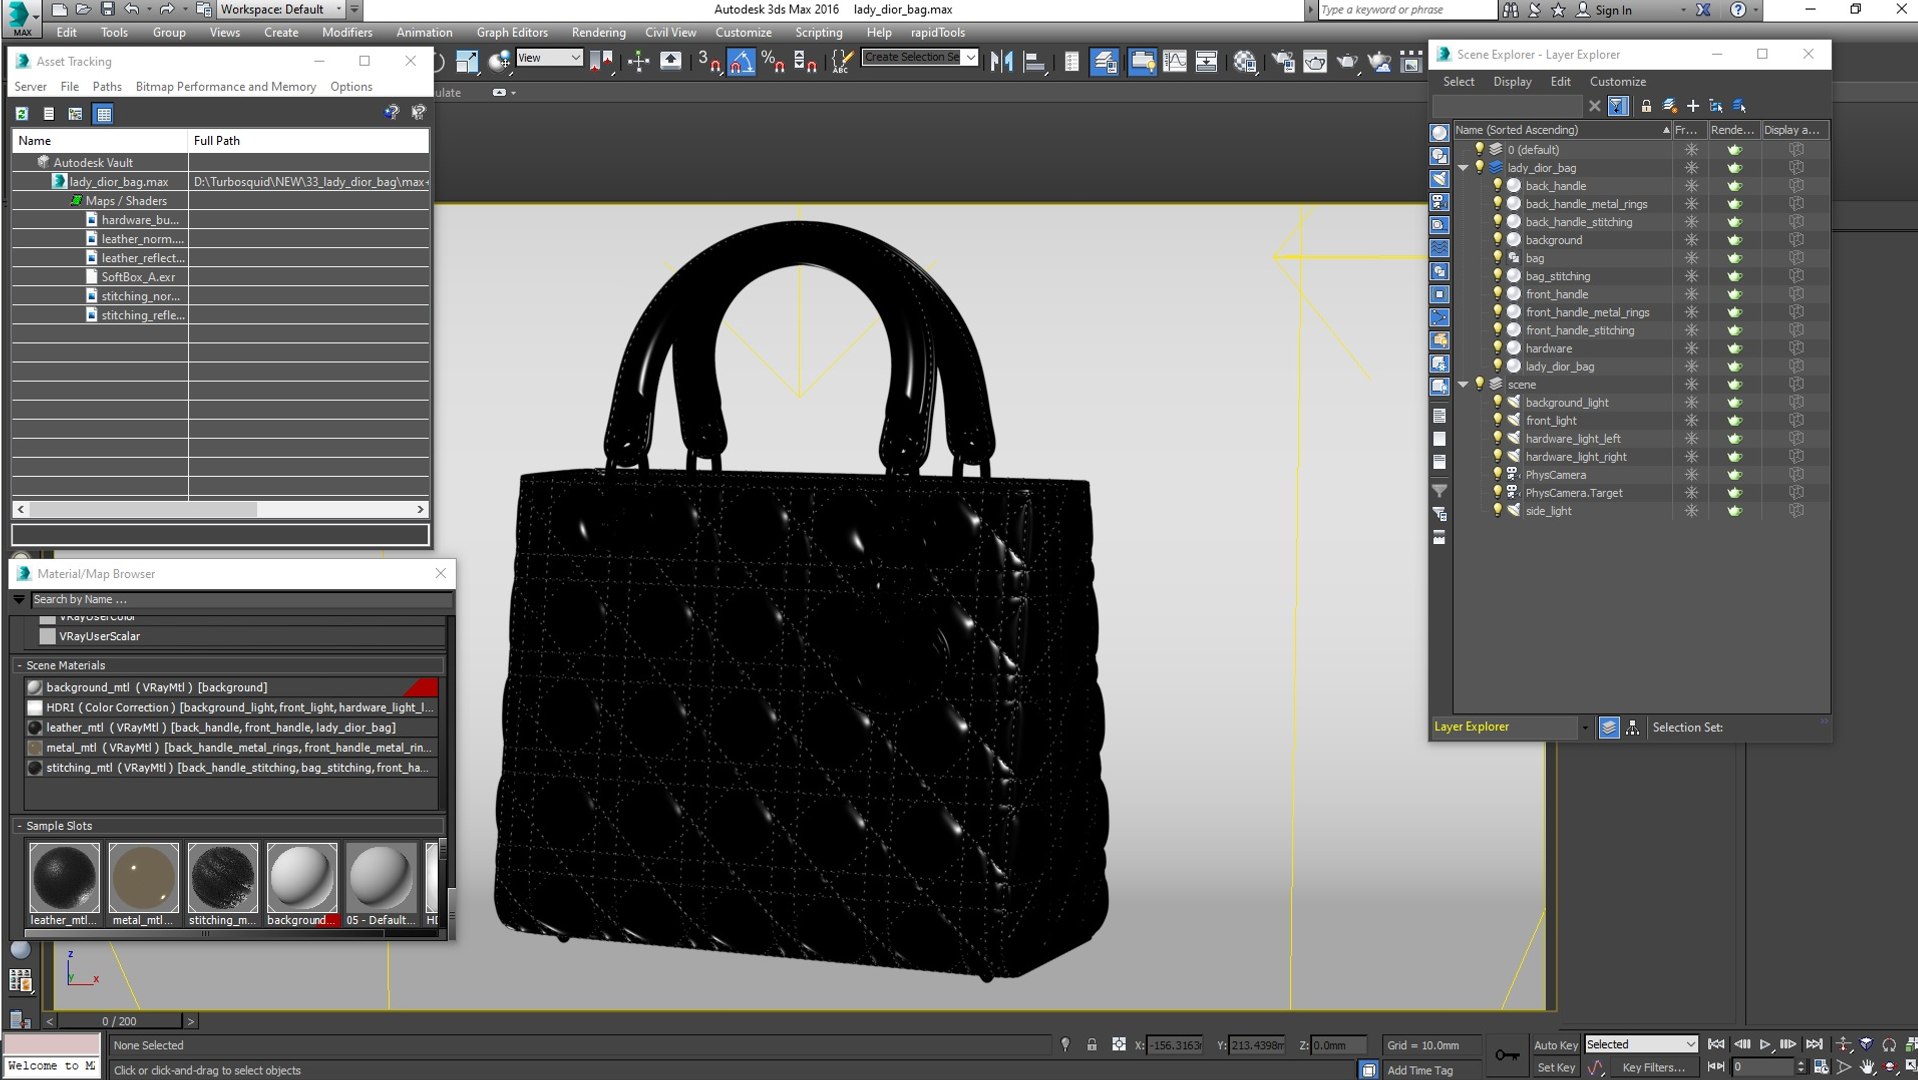Hide the hardware object via bulb icon
The height and width of the screenshot is (1080, 1918).
pyautogui.click(x=1497, y=348)
